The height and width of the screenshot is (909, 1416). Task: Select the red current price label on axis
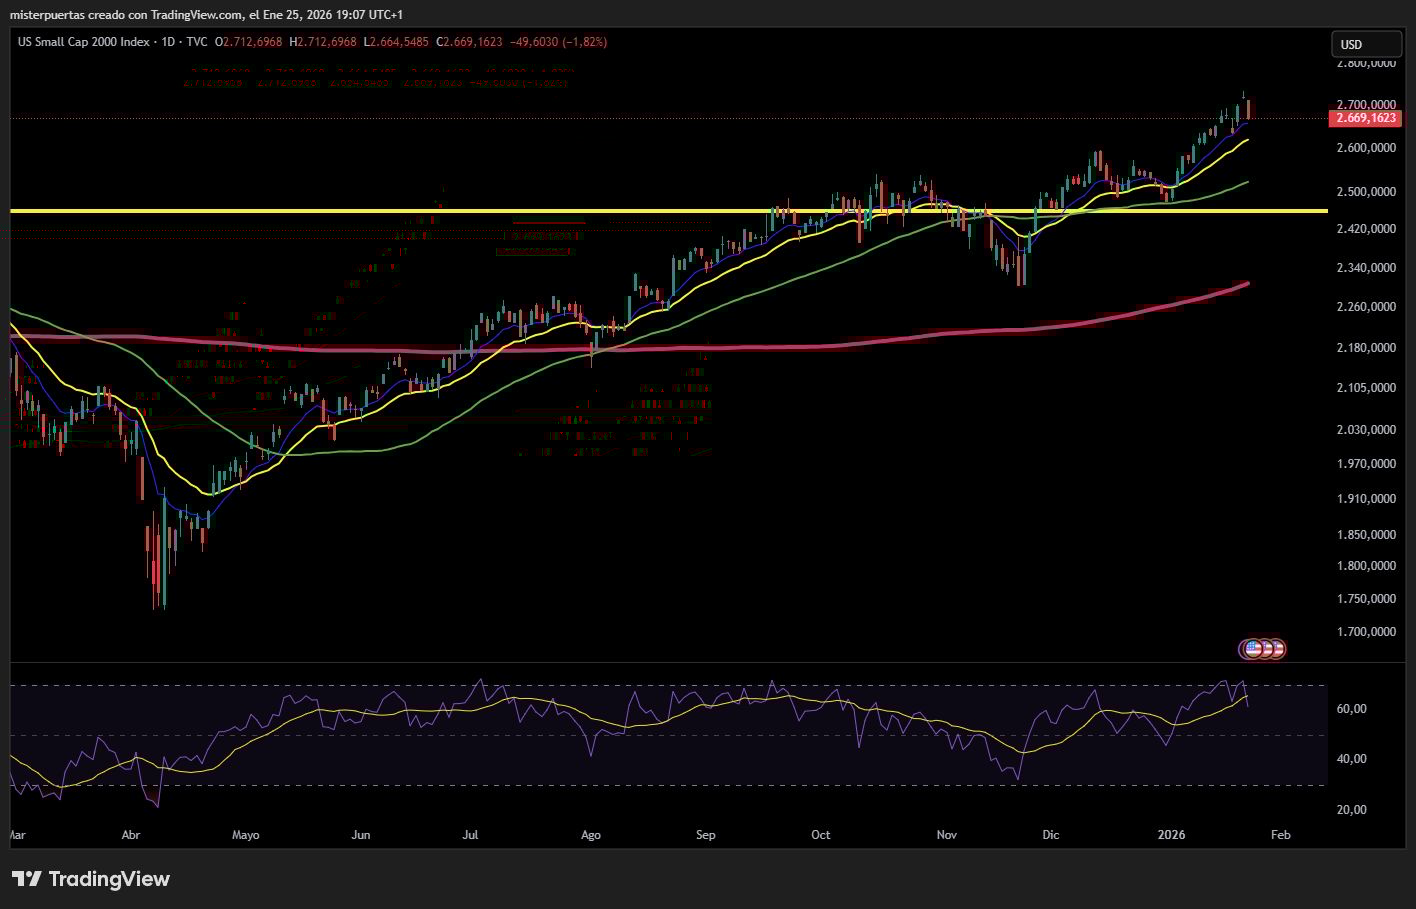(1364, 118)
